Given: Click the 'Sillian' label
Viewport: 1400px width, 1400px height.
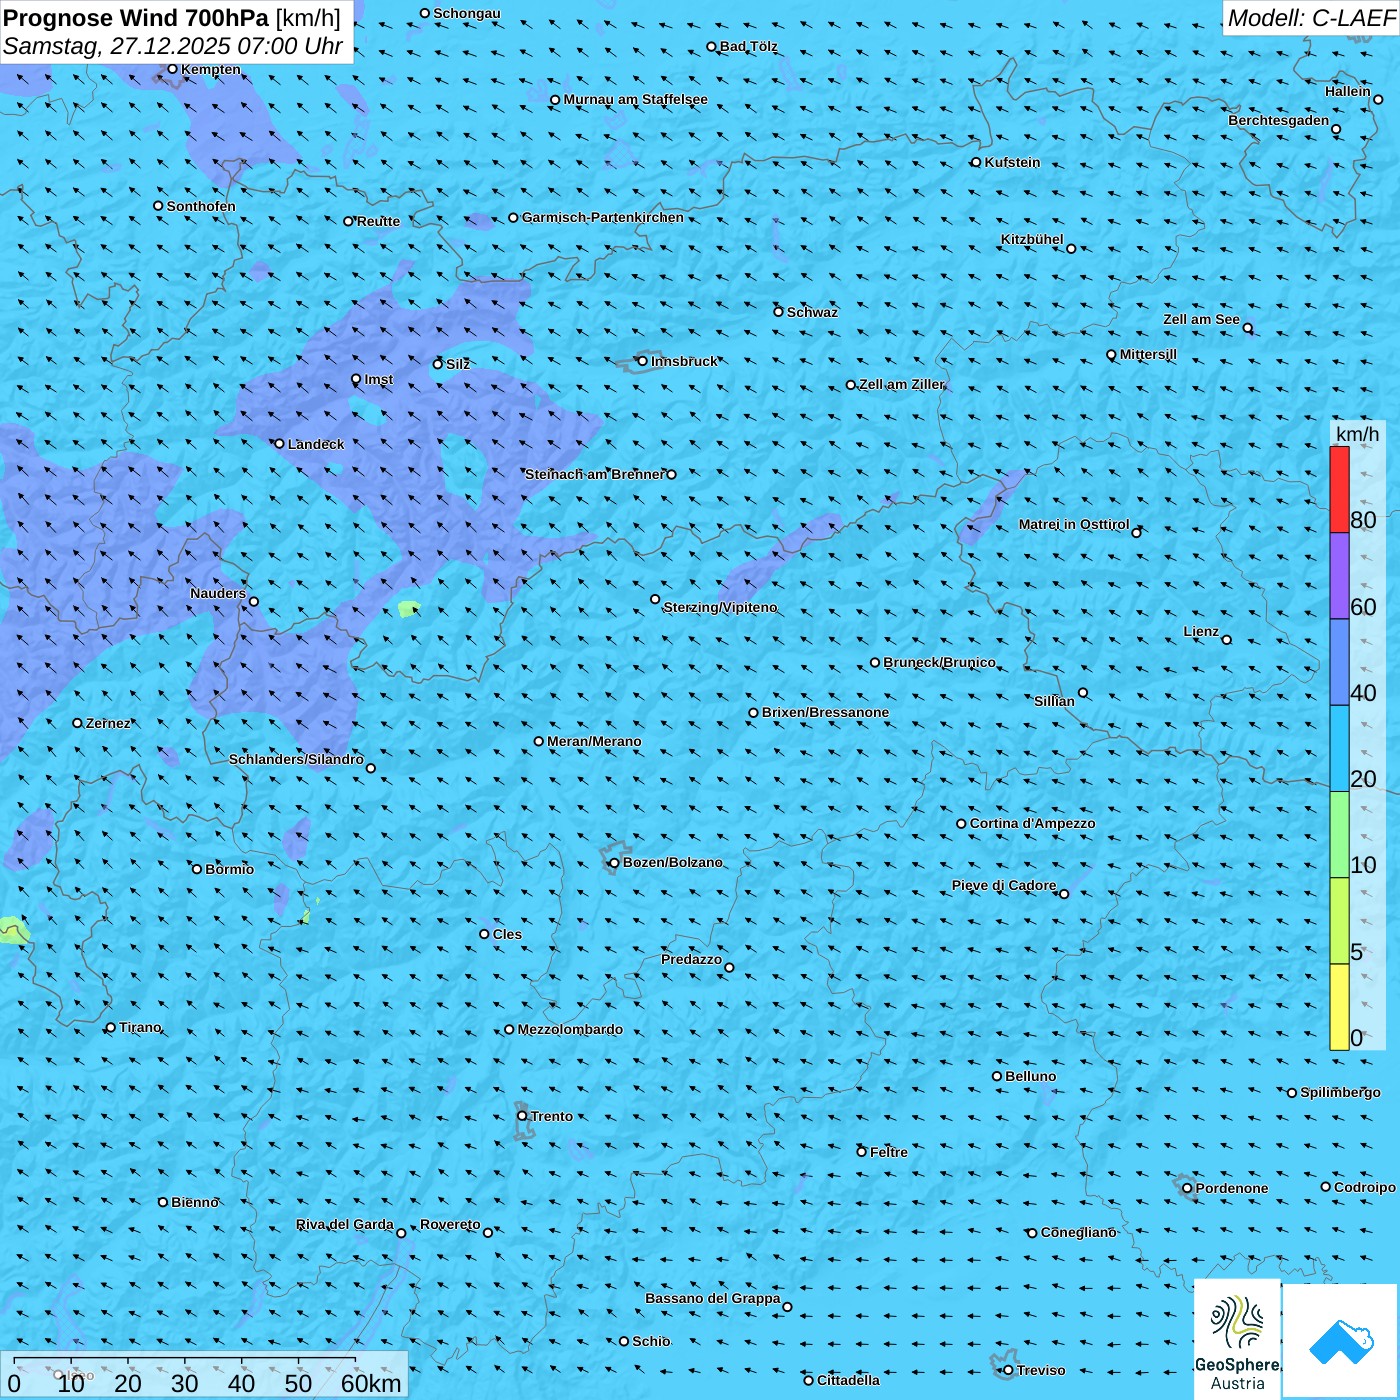Looking at the screenshot, I should [1054, 701].
